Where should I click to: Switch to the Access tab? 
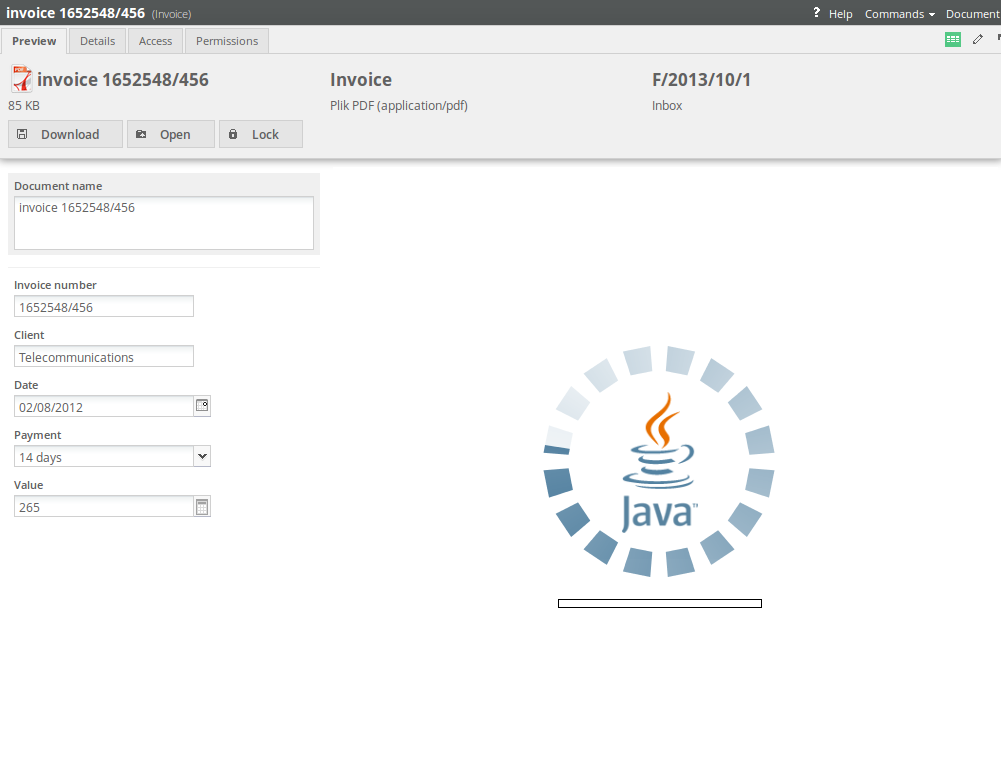point(155,41)
